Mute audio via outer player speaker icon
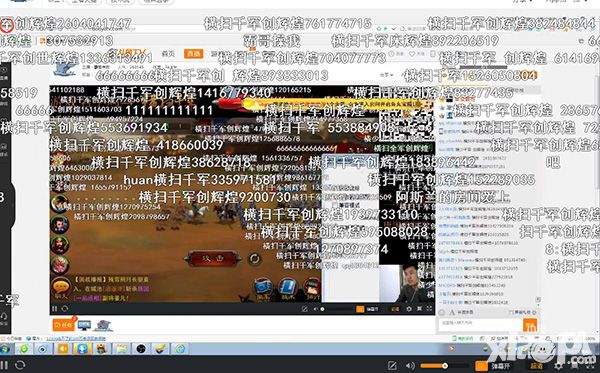Viewport: 600px width, 373px height. [x=410, y=366]
